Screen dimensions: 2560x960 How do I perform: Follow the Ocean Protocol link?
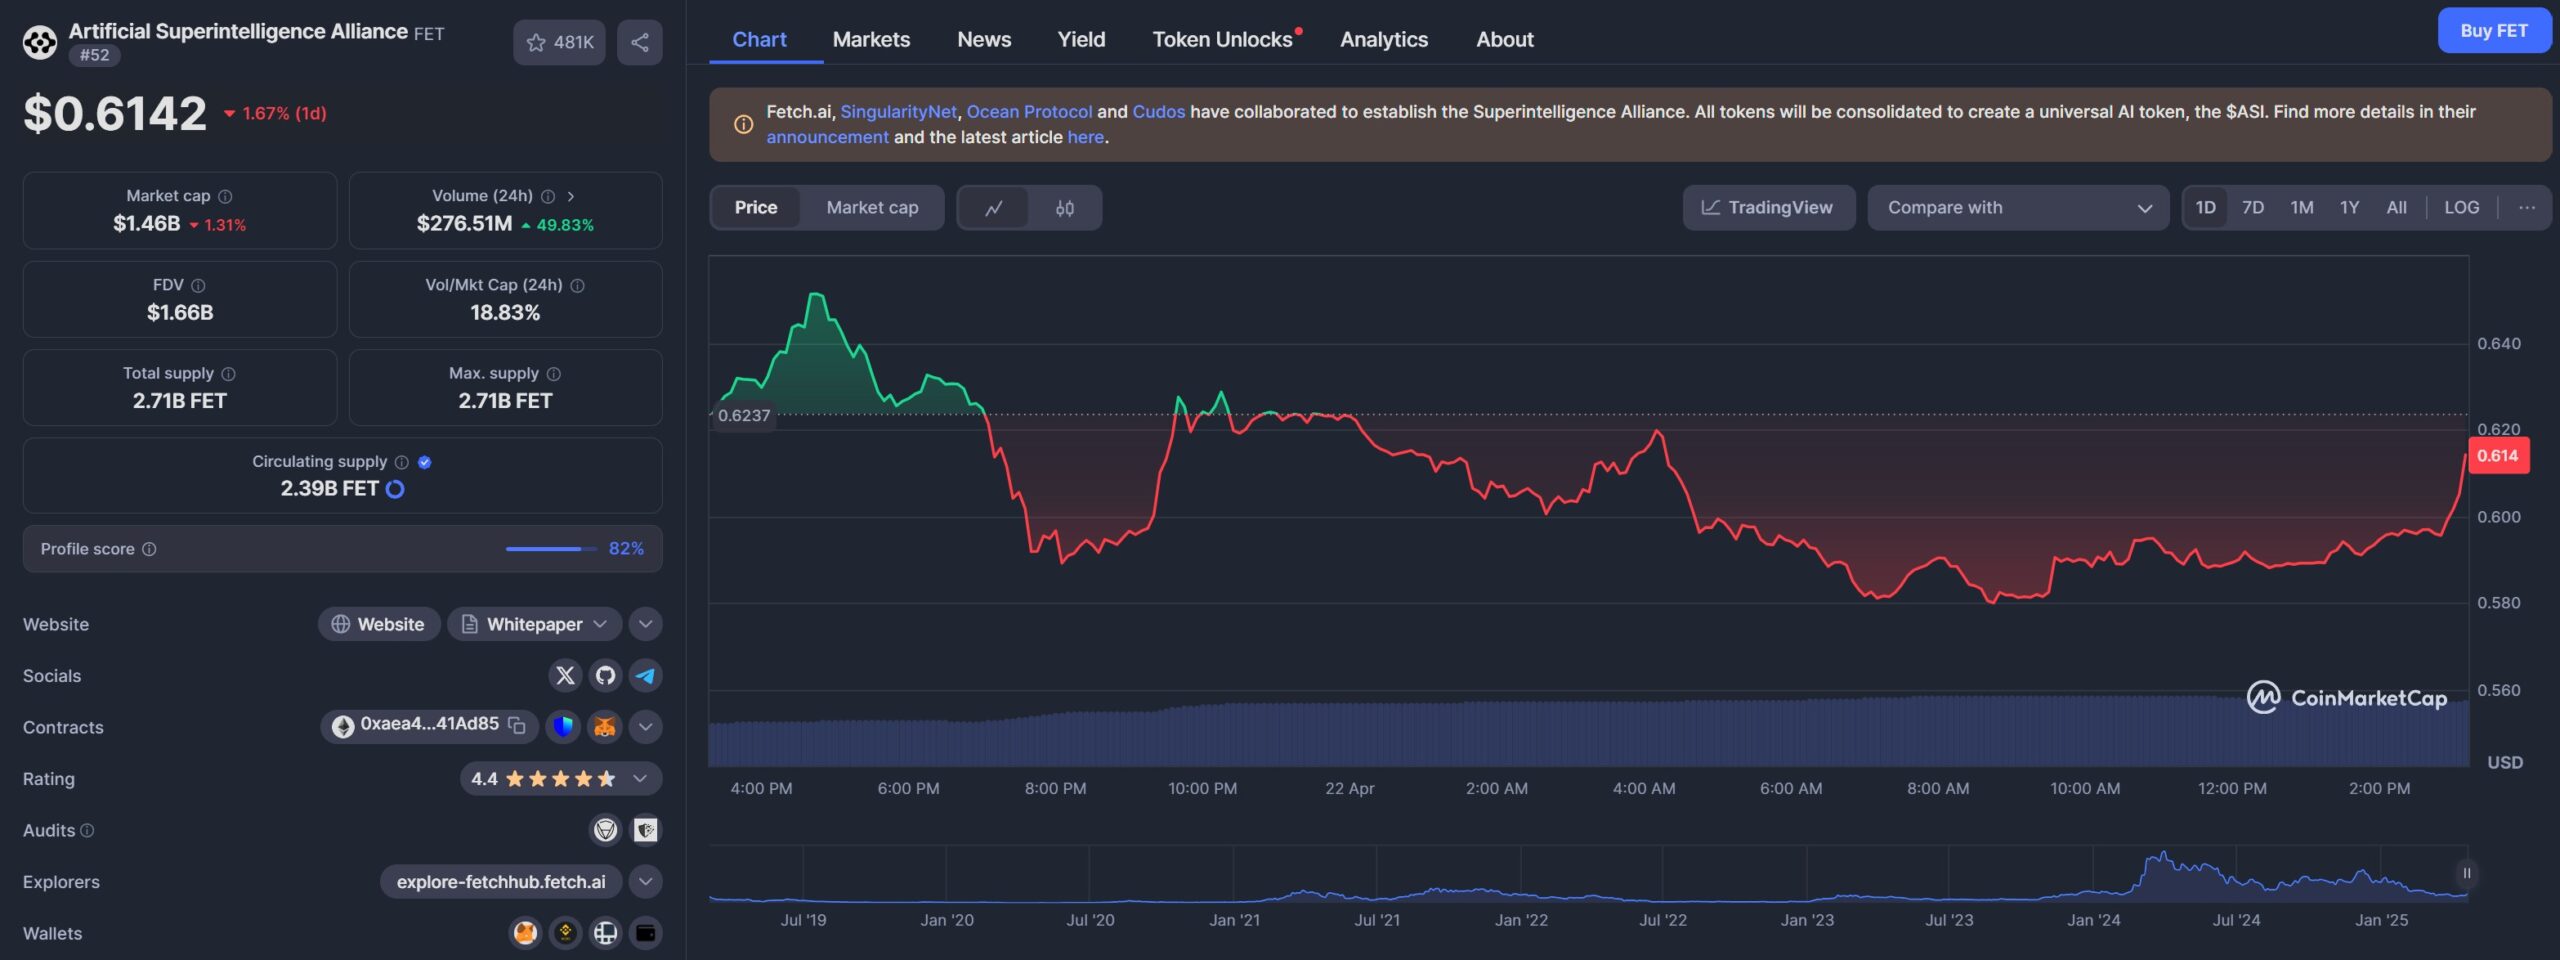[1029, 112]
